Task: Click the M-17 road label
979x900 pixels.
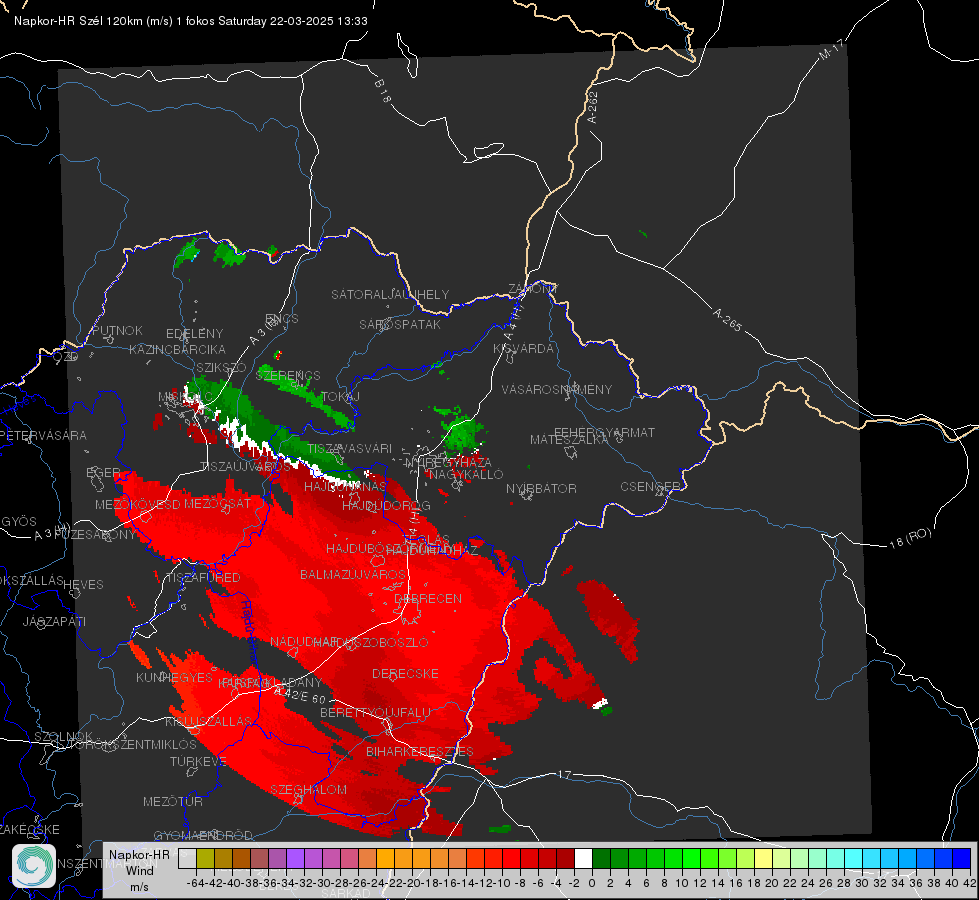Action: pyautogui.click(x=831, y=50)
